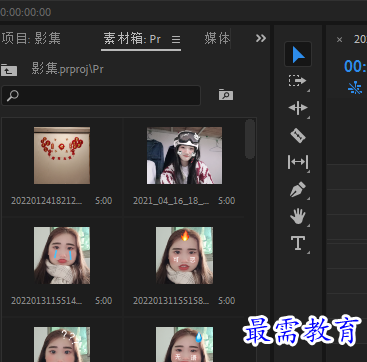Viewport: 367px width, 362px height.
Task: Select the Slip tool
Action: point(298,162)
